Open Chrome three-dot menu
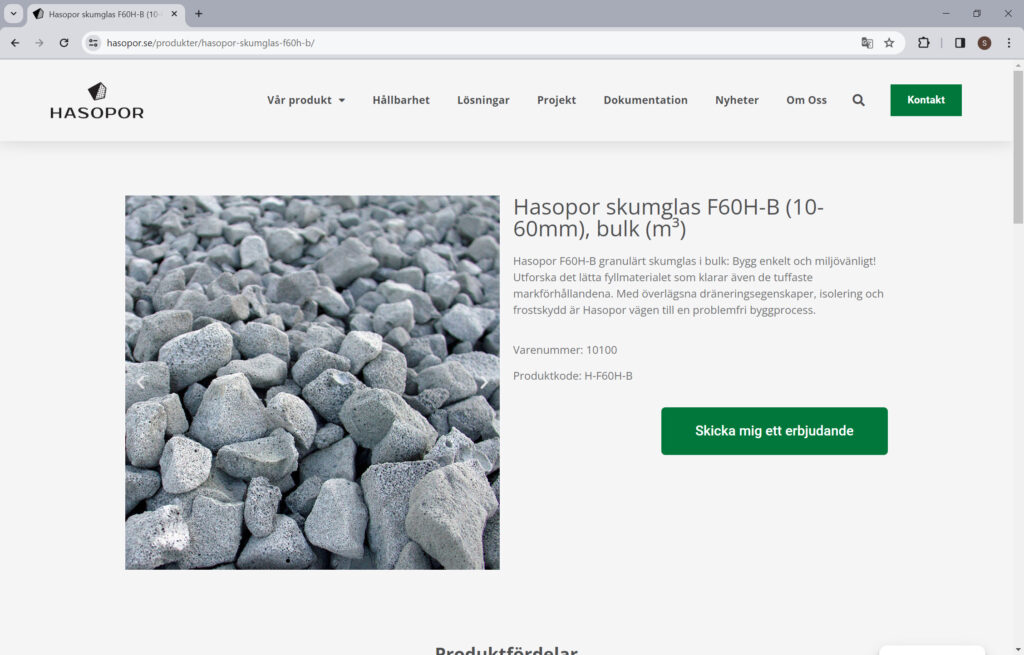The height and width of the screenshot is (655, 1024). tap(1009, 43)
